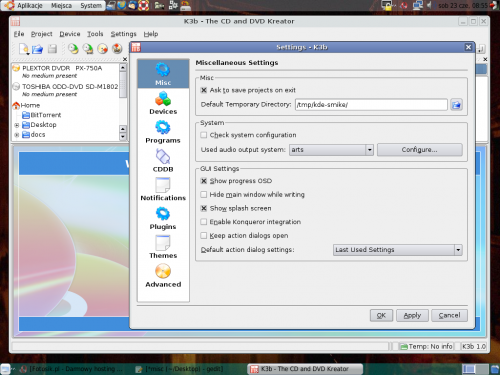Open the Devices settings section
This screenshot has height=375, width=500.
point(163,103)
